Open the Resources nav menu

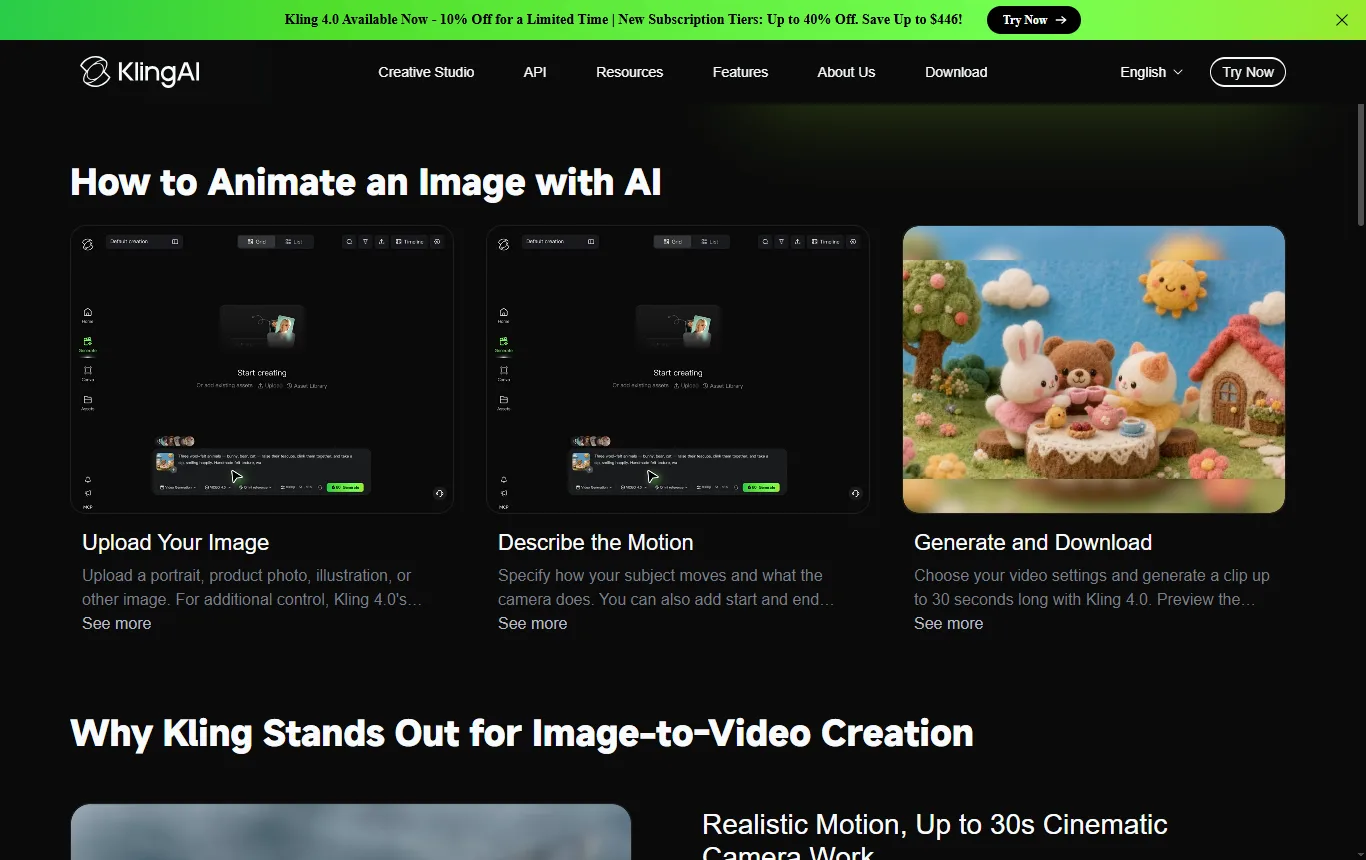pyautogui.click(x=629, y=72)
